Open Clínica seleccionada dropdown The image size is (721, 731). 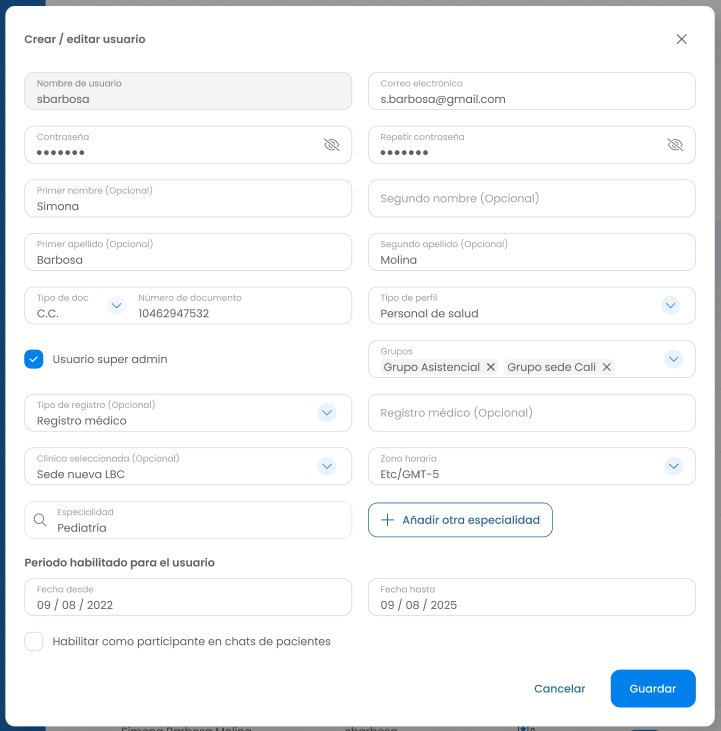pyautogui.click(x=327, y=466)
